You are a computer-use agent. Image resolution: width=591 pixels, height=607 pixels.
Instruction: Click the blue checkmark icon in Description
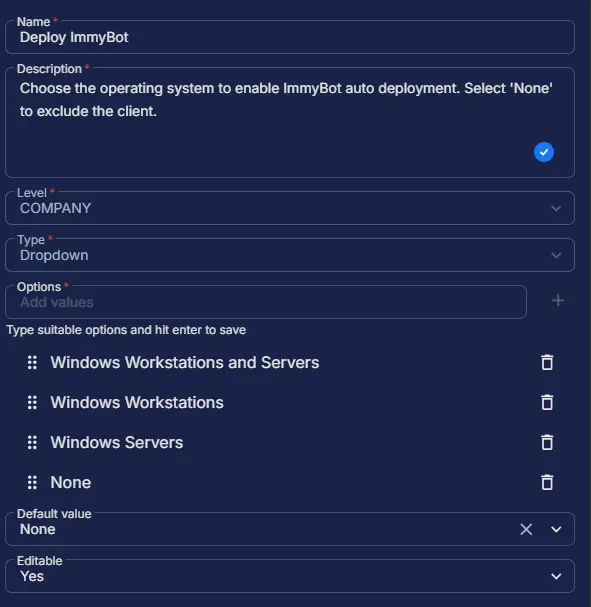click(544, 152)
